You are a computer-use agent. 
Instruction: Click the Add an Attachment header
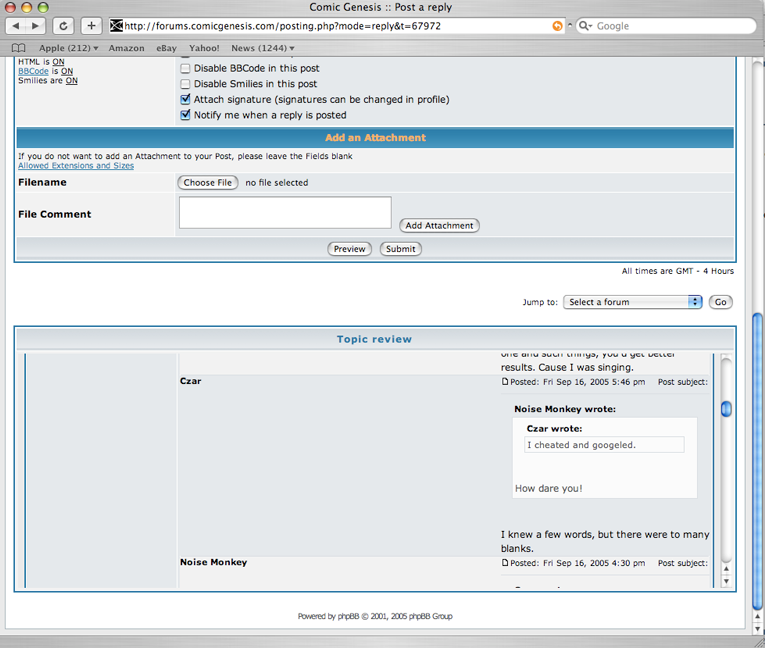(375, 138)
